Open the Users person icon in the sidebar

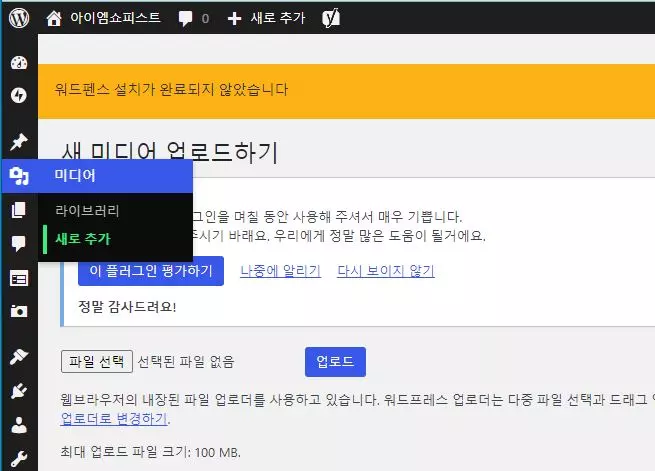tap(19, 425)
